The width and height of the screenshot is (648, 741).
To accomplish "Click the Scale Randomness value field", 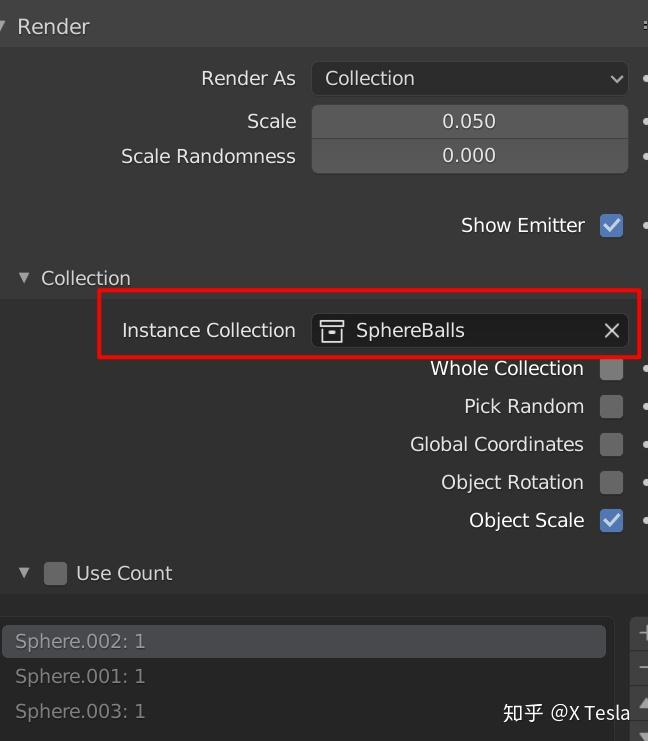I will [x=469, y=156].
